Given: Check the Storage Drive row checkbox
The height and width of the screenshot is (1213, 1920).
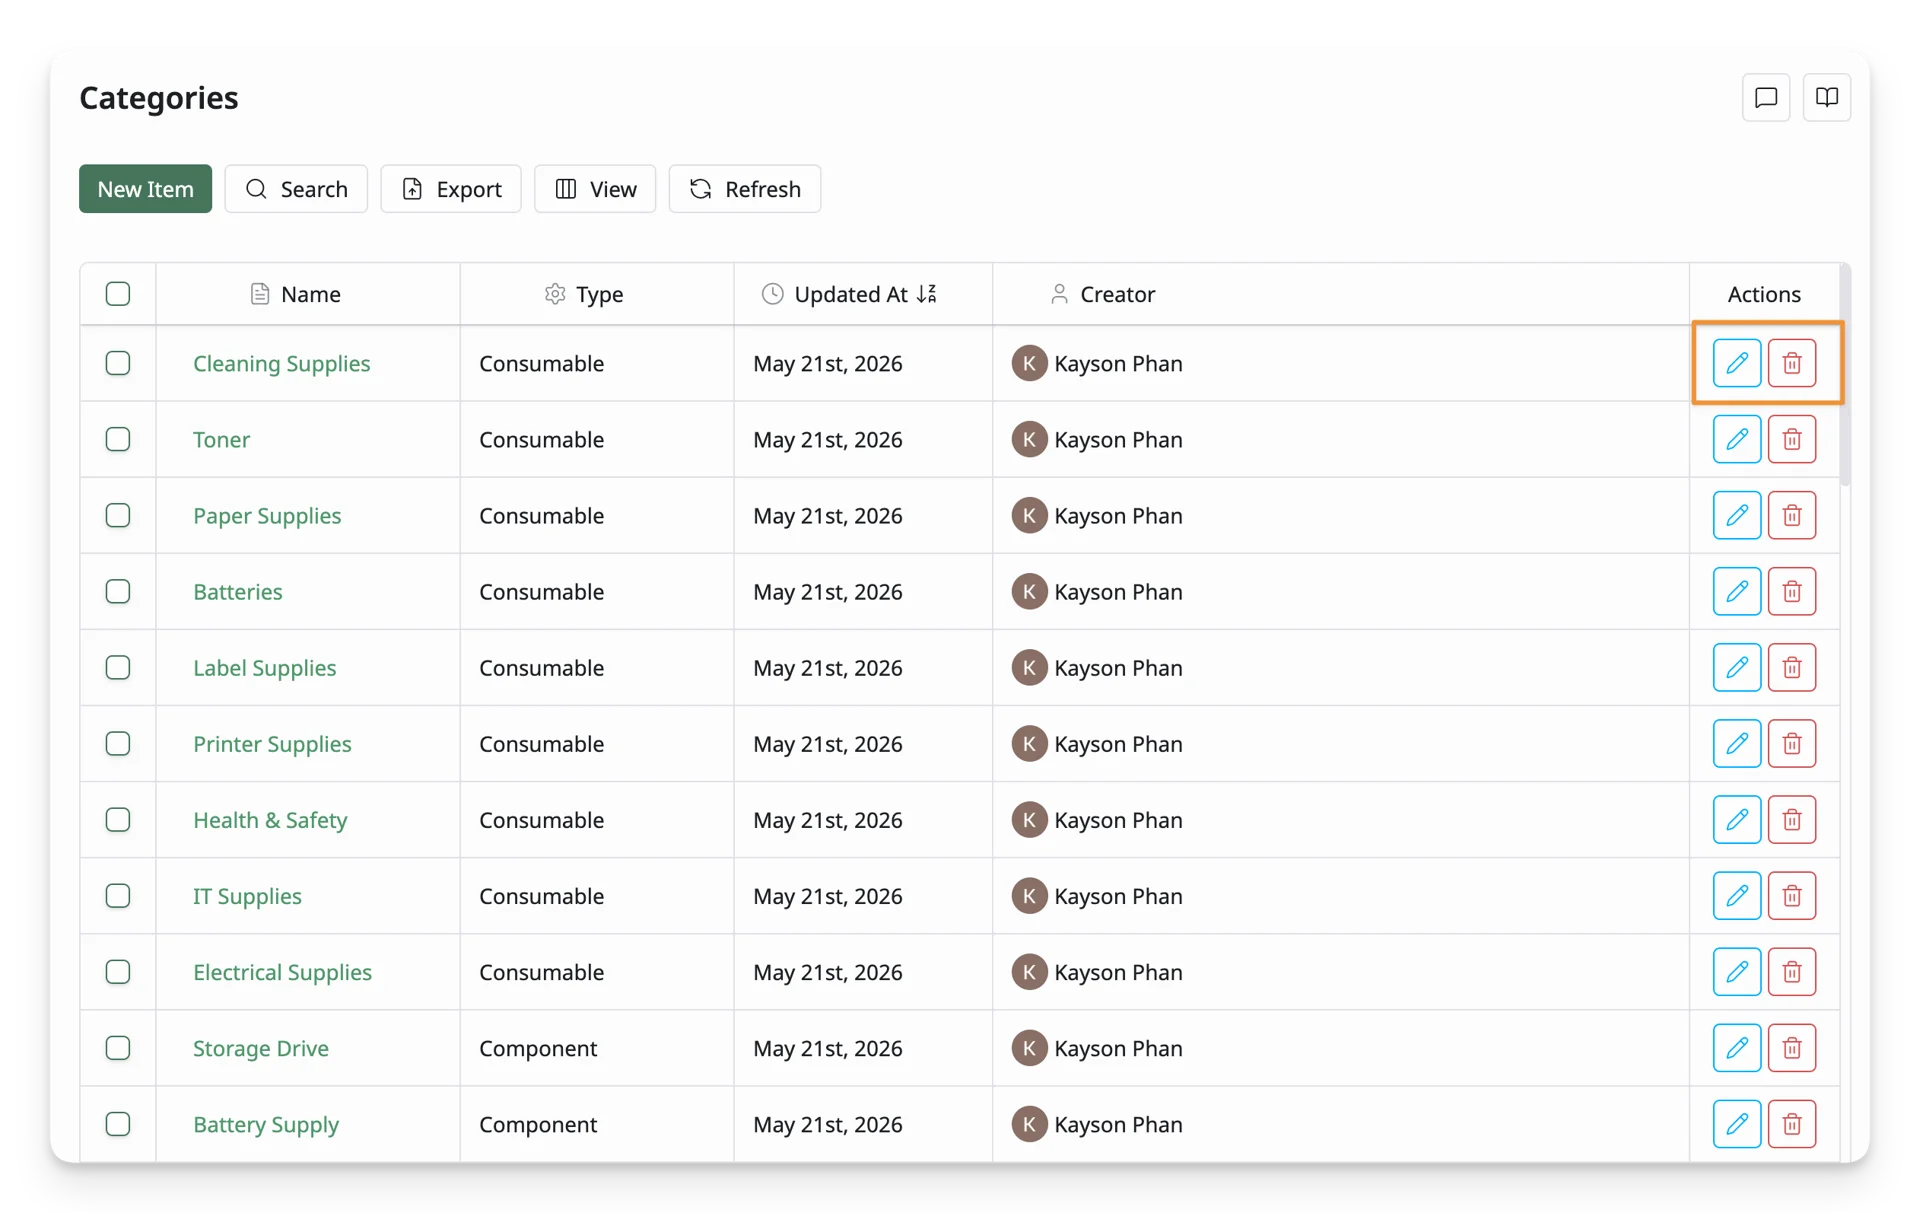Looking at the screenshot, I should click(x=118, y=1047).
